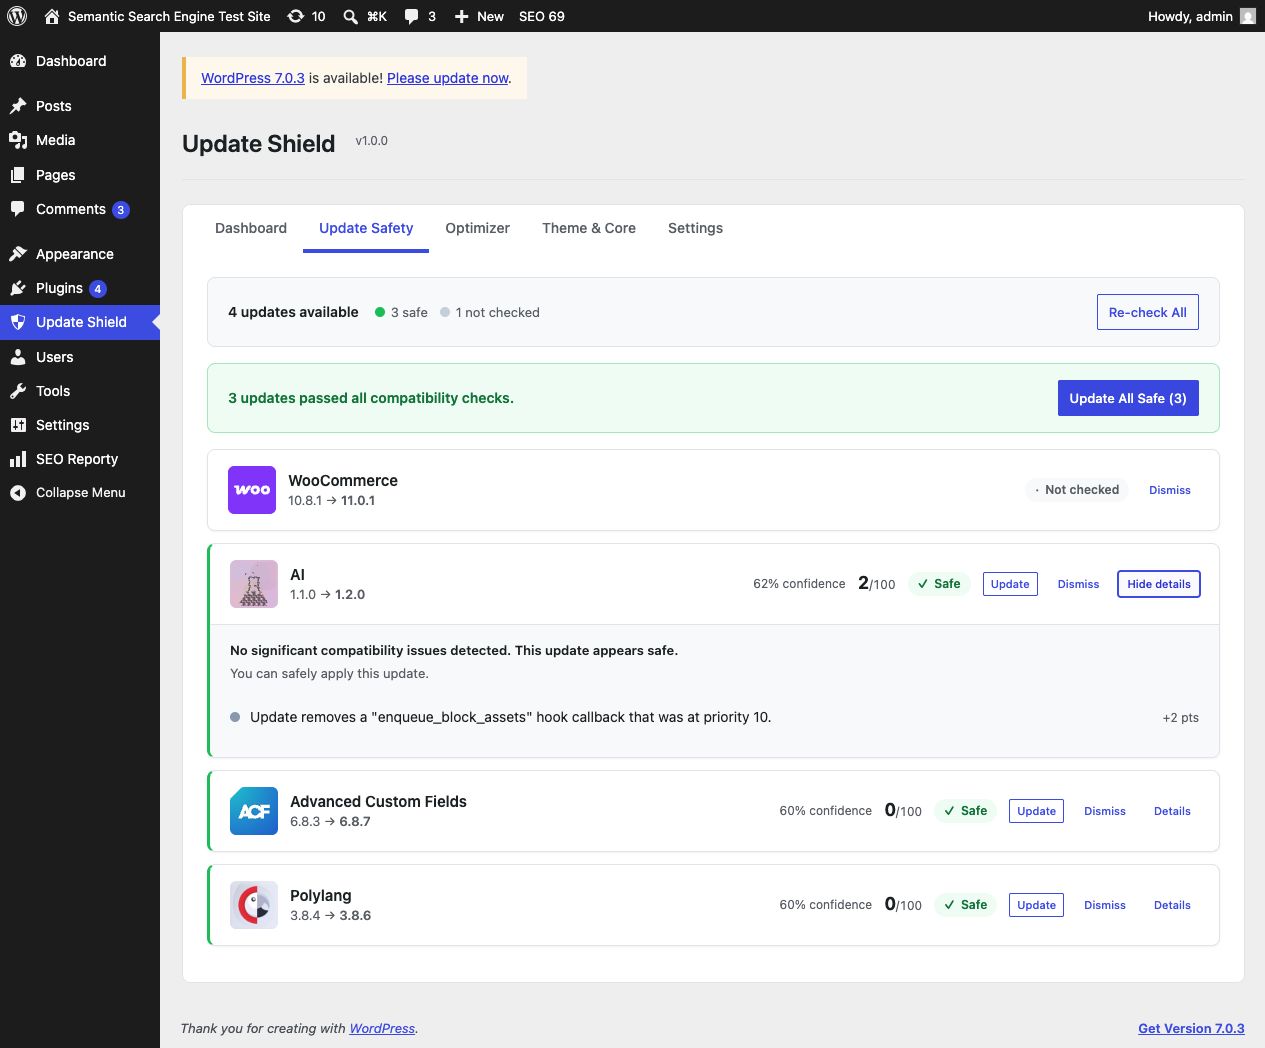
Task: Click the WooCommerce plugin logo
Action: [252, 490]
